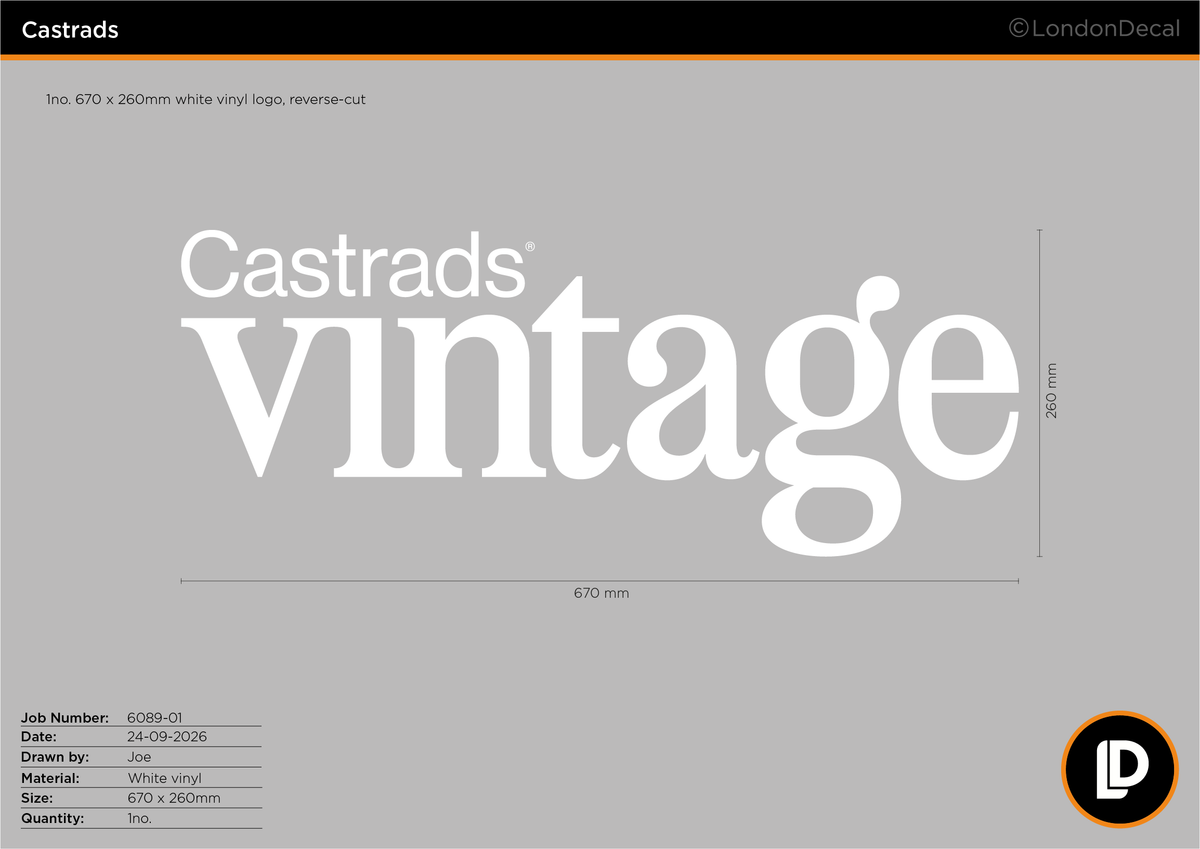1200x849 pixels.
Task: Click the Material value White vinyl
Action: [x=165, y=778]
